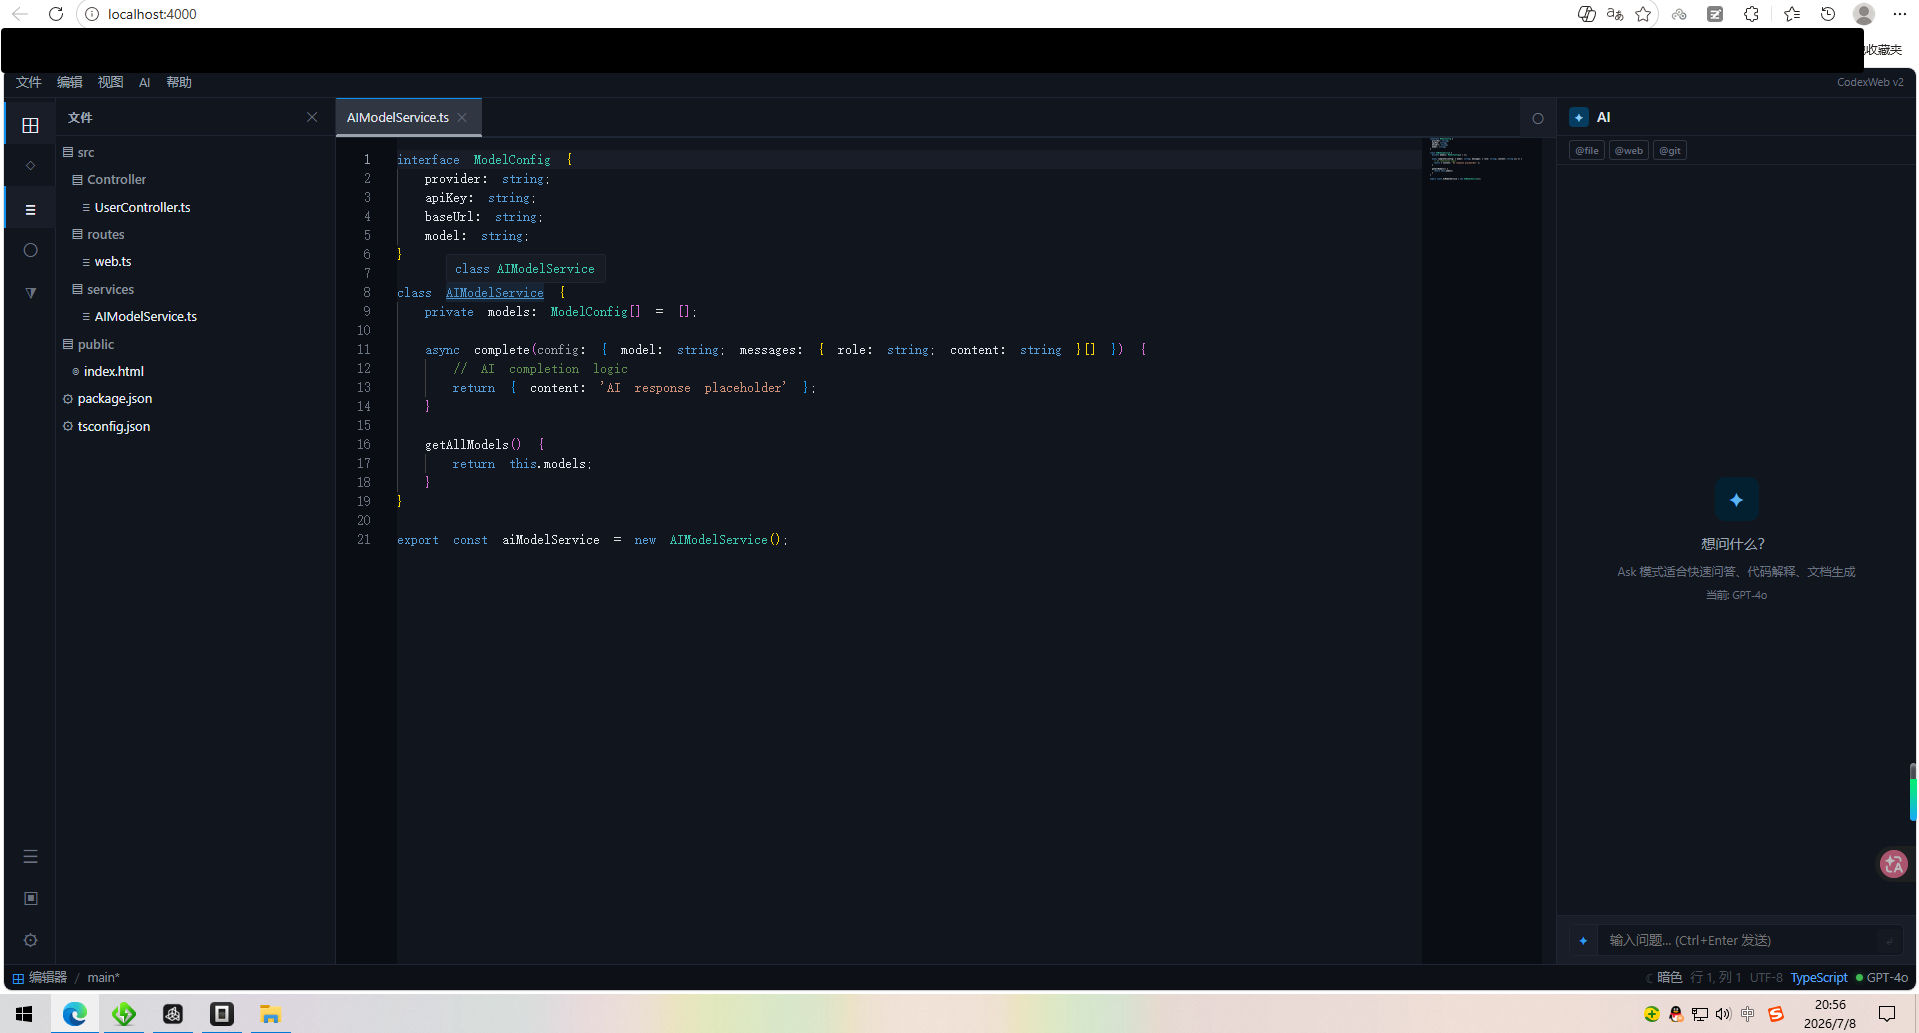
Task: Select the circle icon in activity bar
Action: tap(30, 250)
